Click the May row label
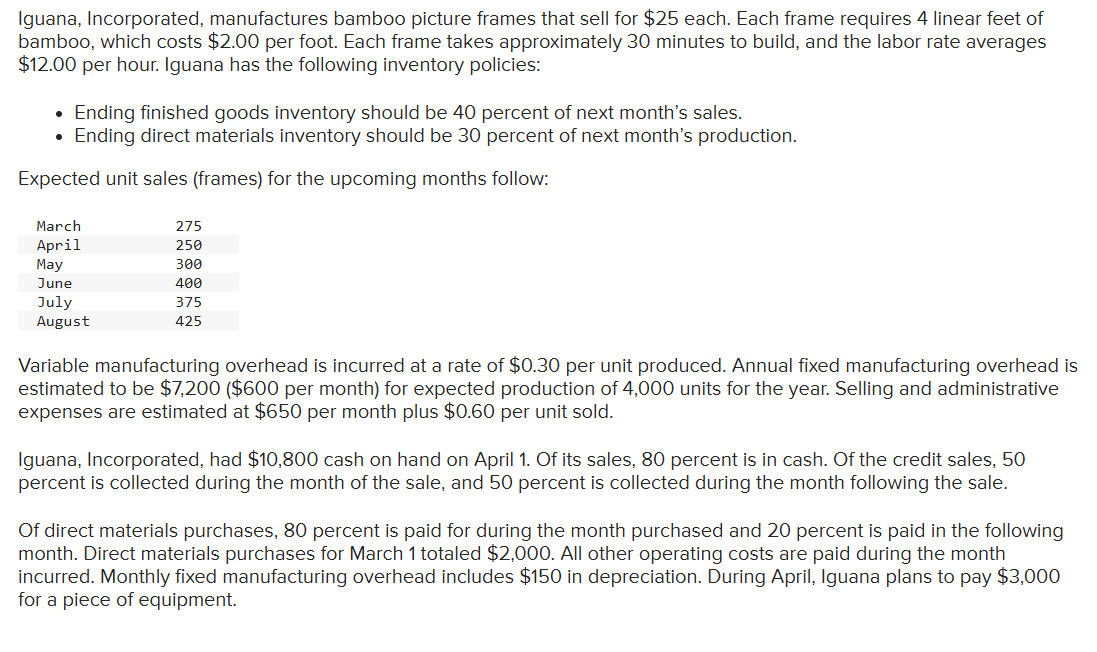This screenshot has height=652, width=1097. point(50,264)
